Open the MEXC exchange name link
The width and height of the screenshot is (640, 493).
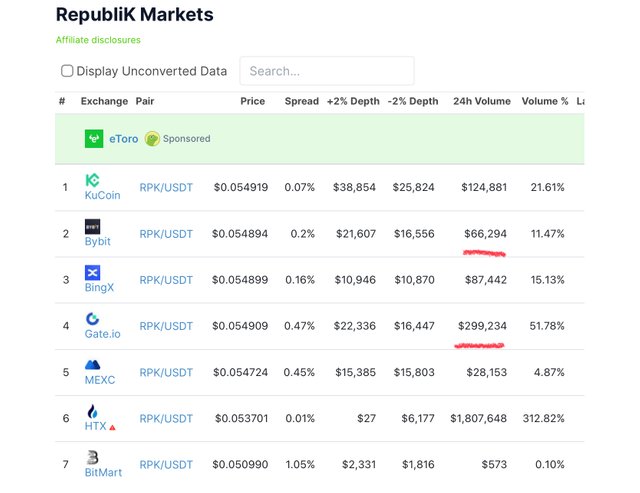[100, 380]
